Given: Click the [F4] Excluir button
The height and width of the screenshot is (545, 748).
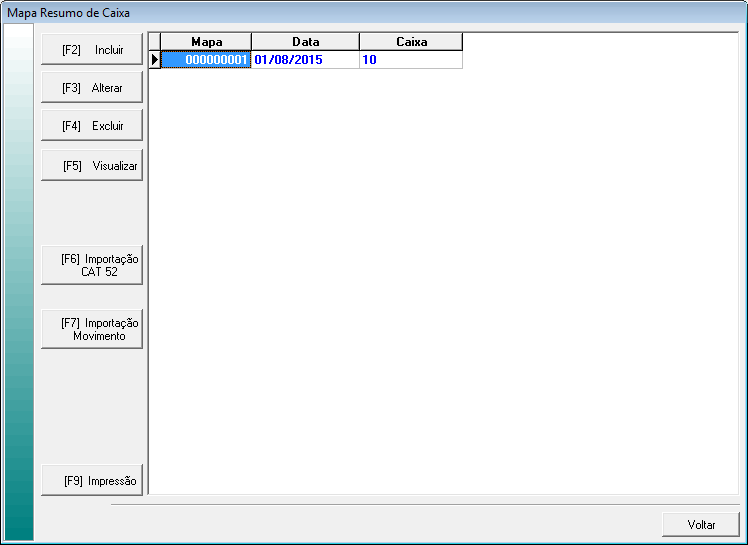Looking at the screenshot, I should click(x=92, y=126).
